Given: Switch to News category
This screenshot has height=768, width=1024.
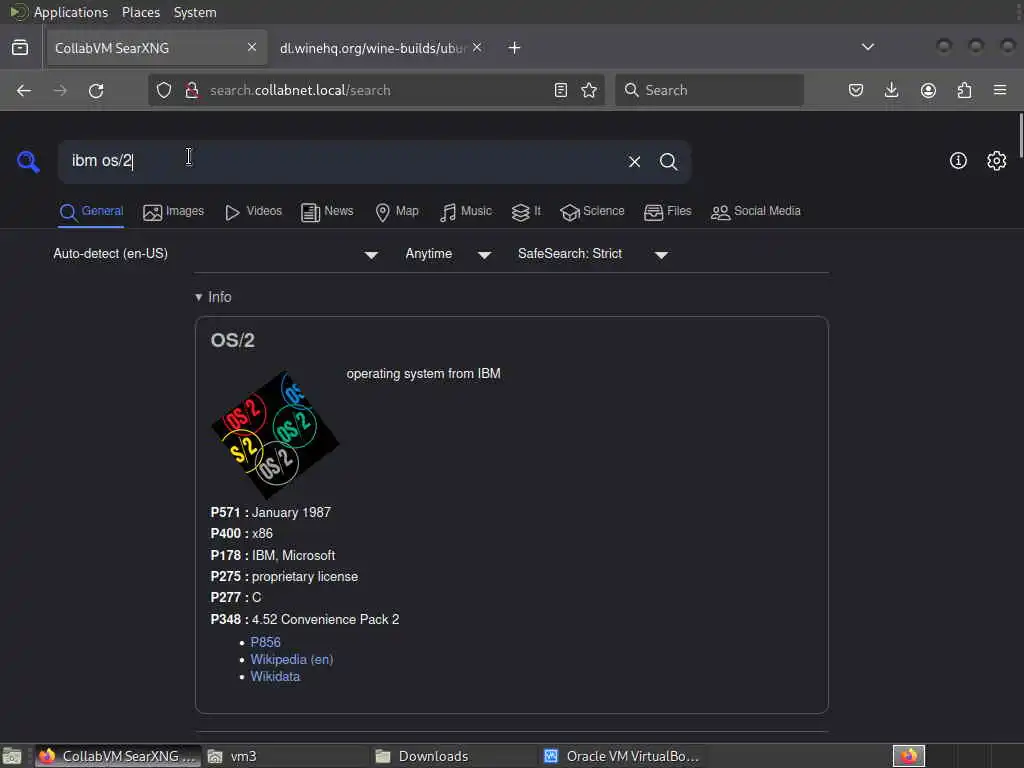Looking at the screenshot, I should [327, 212].
